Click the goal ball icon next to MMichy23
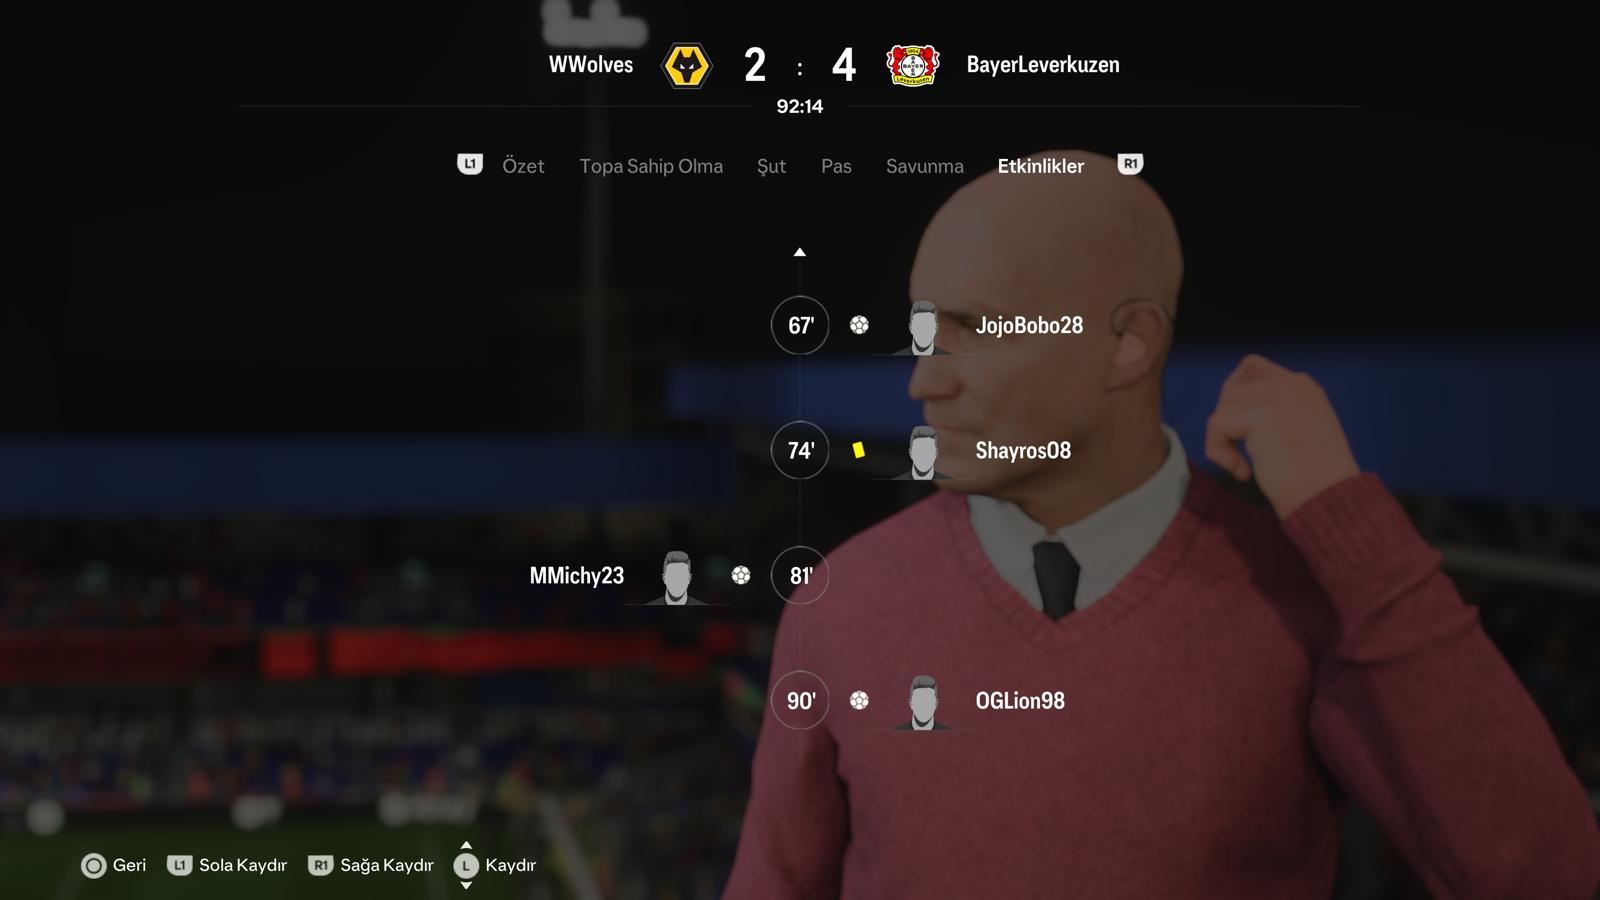 [741, 575]
